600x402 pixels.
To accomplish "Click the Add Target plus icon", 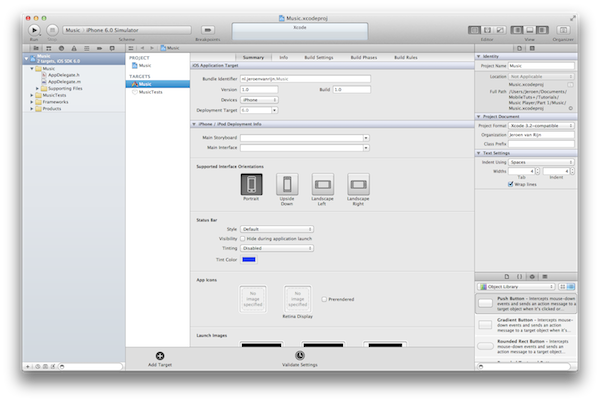I will click(160, 356).
